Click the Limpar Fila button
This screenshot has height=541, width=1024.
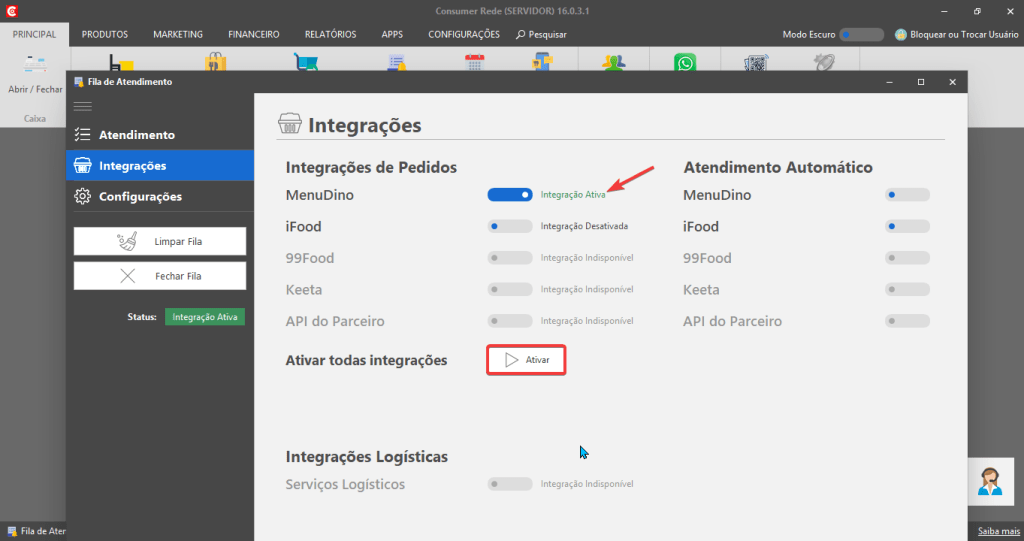tap(160, 241)
